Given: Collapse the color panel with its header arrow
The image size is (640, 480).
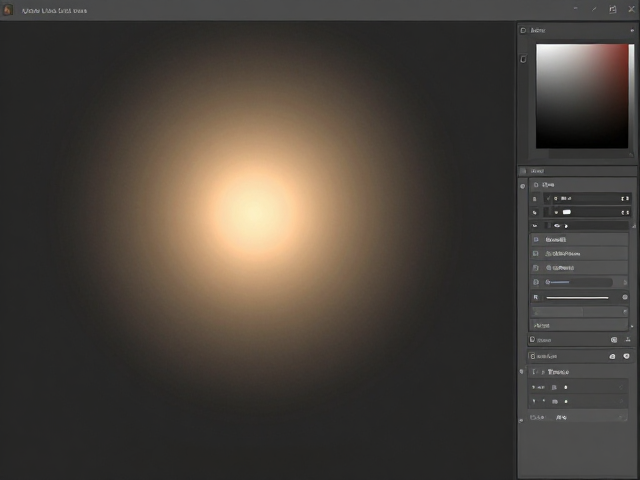Looking at the screenshot, I should (633, 30).
